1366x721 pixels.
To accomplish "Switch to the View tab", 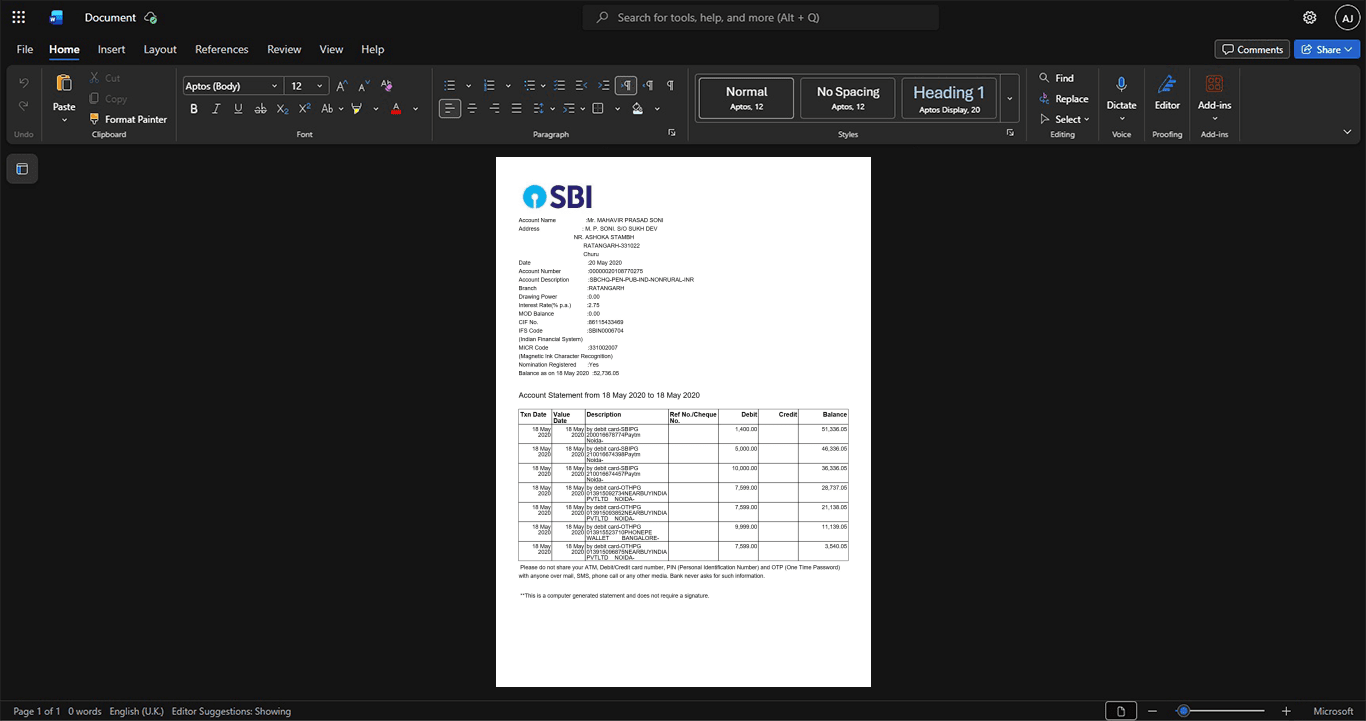I will pyautogui.click(x=331, y=49).
